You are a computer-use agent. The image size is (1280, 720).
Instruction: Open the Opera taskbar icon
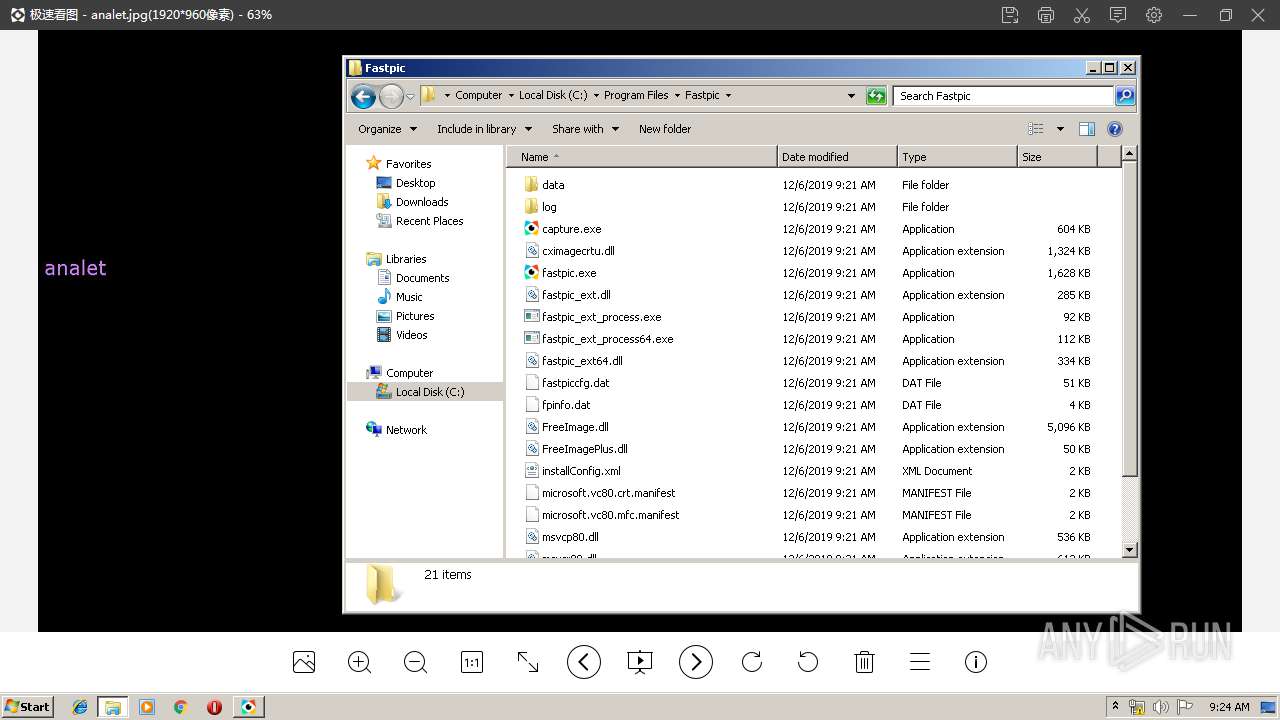click(x=214, y=707)
